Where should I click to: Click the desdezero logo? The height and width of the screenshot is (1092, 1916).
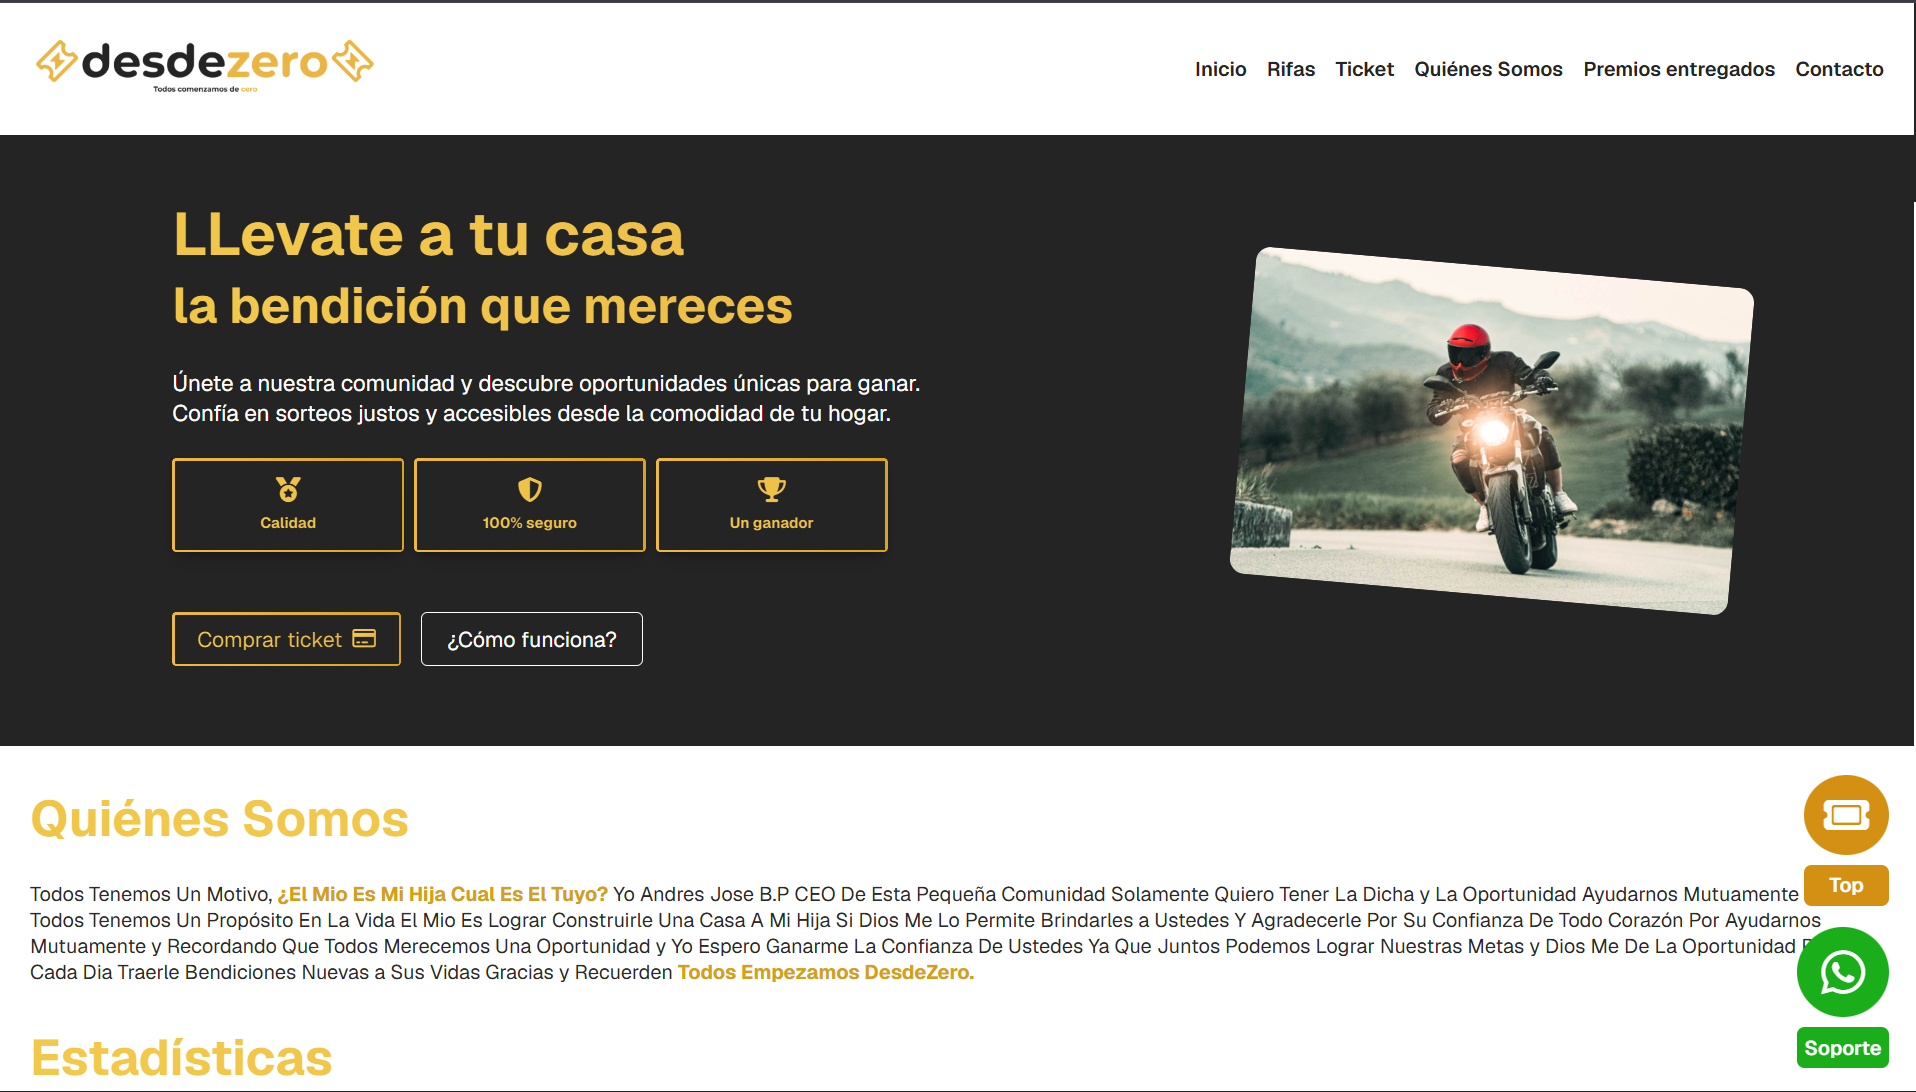pyautogui.click(x=205, y=66)
